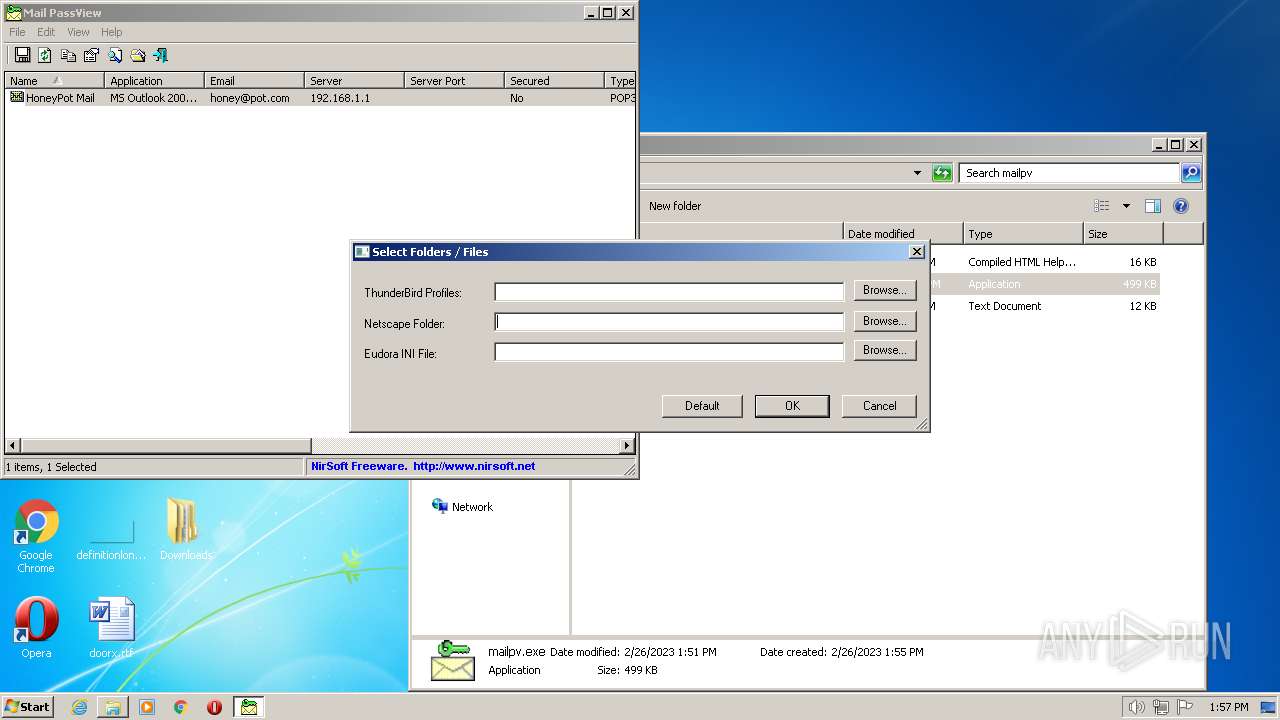Expand the views options dropdown arrow

1126,206
